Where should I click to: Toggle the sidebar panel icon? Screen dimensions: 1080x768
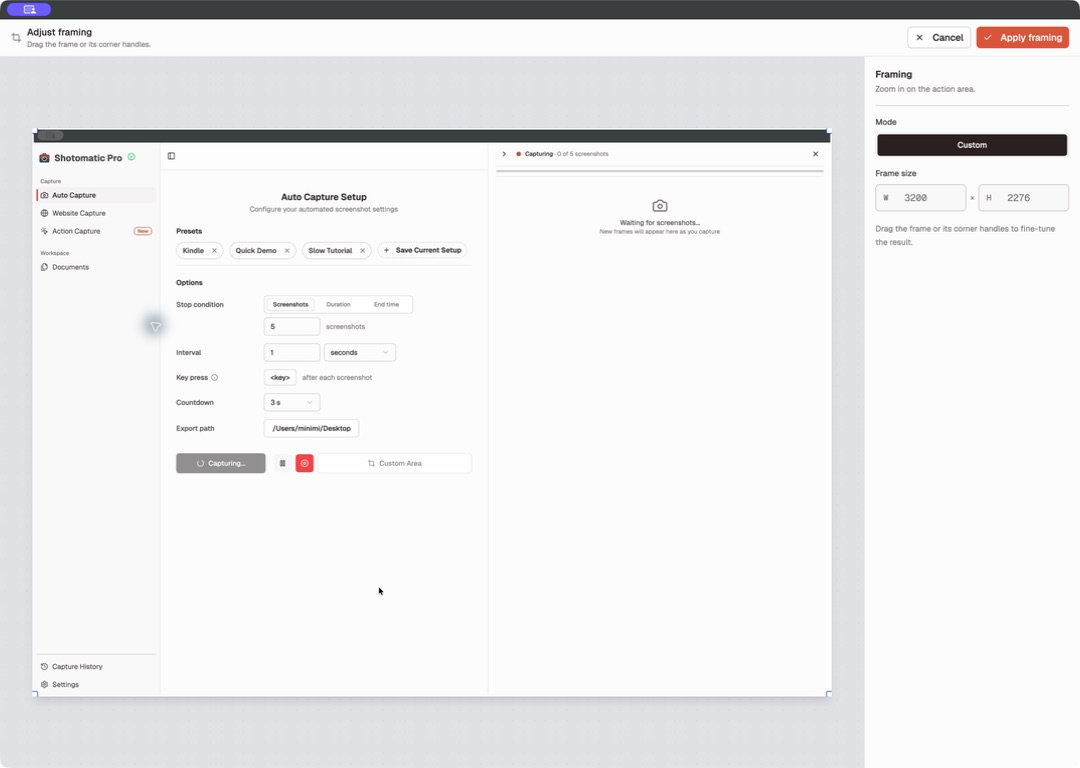172,156
